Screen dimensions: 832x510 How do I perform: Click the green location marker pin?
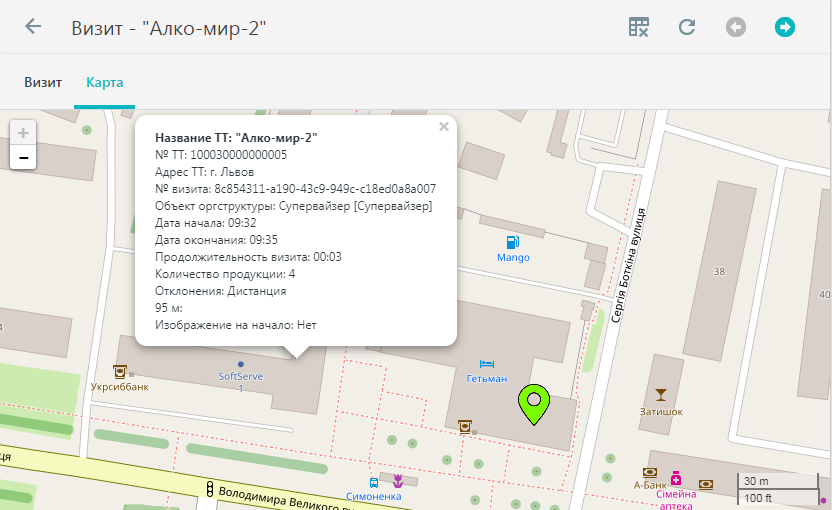(534, 404)
